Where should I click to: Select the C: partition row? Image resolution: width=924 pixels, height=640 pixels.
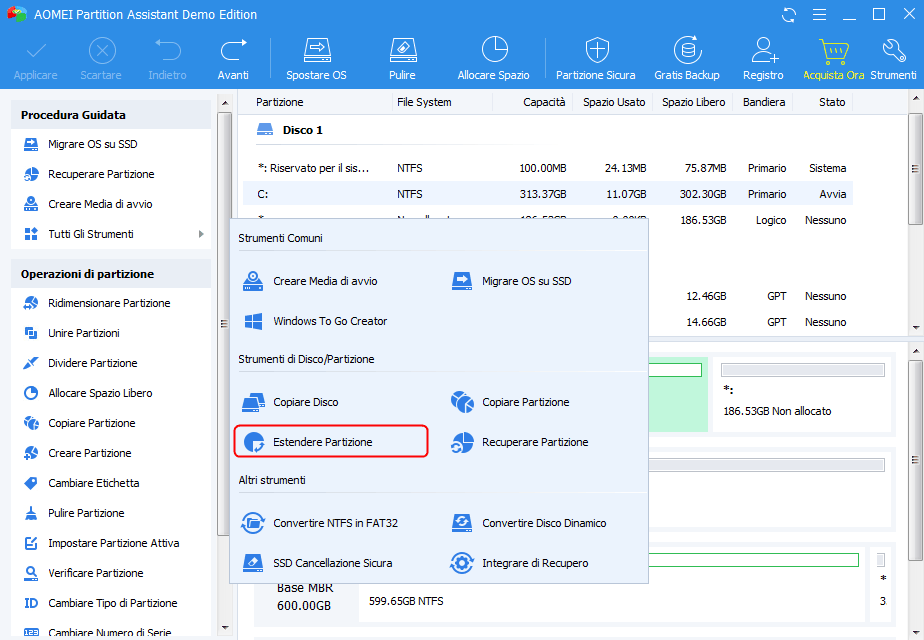[548, 194]
